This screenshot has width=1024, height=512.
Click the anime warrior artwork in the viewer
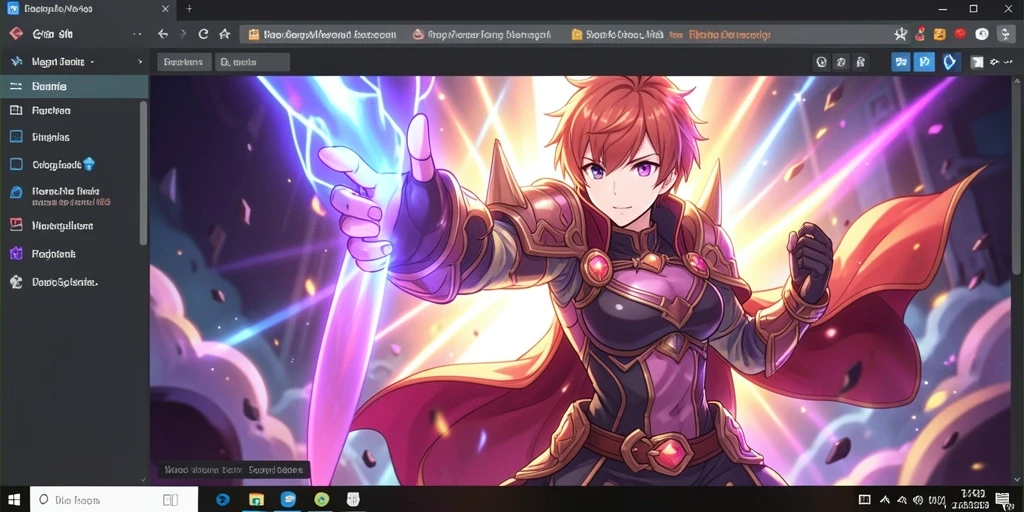(x=580, y=281)
